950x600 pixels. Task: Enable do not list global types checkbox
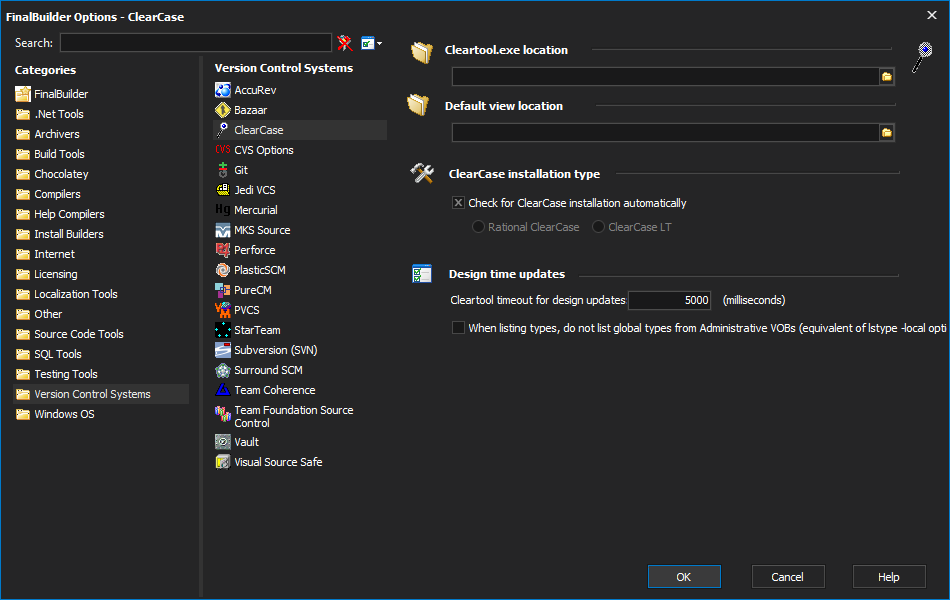459,328
